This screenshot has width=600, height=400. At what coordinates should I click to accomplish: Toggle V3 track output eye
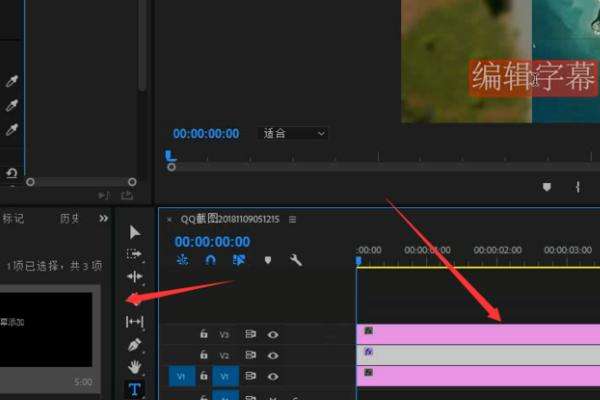coord(272,334)
